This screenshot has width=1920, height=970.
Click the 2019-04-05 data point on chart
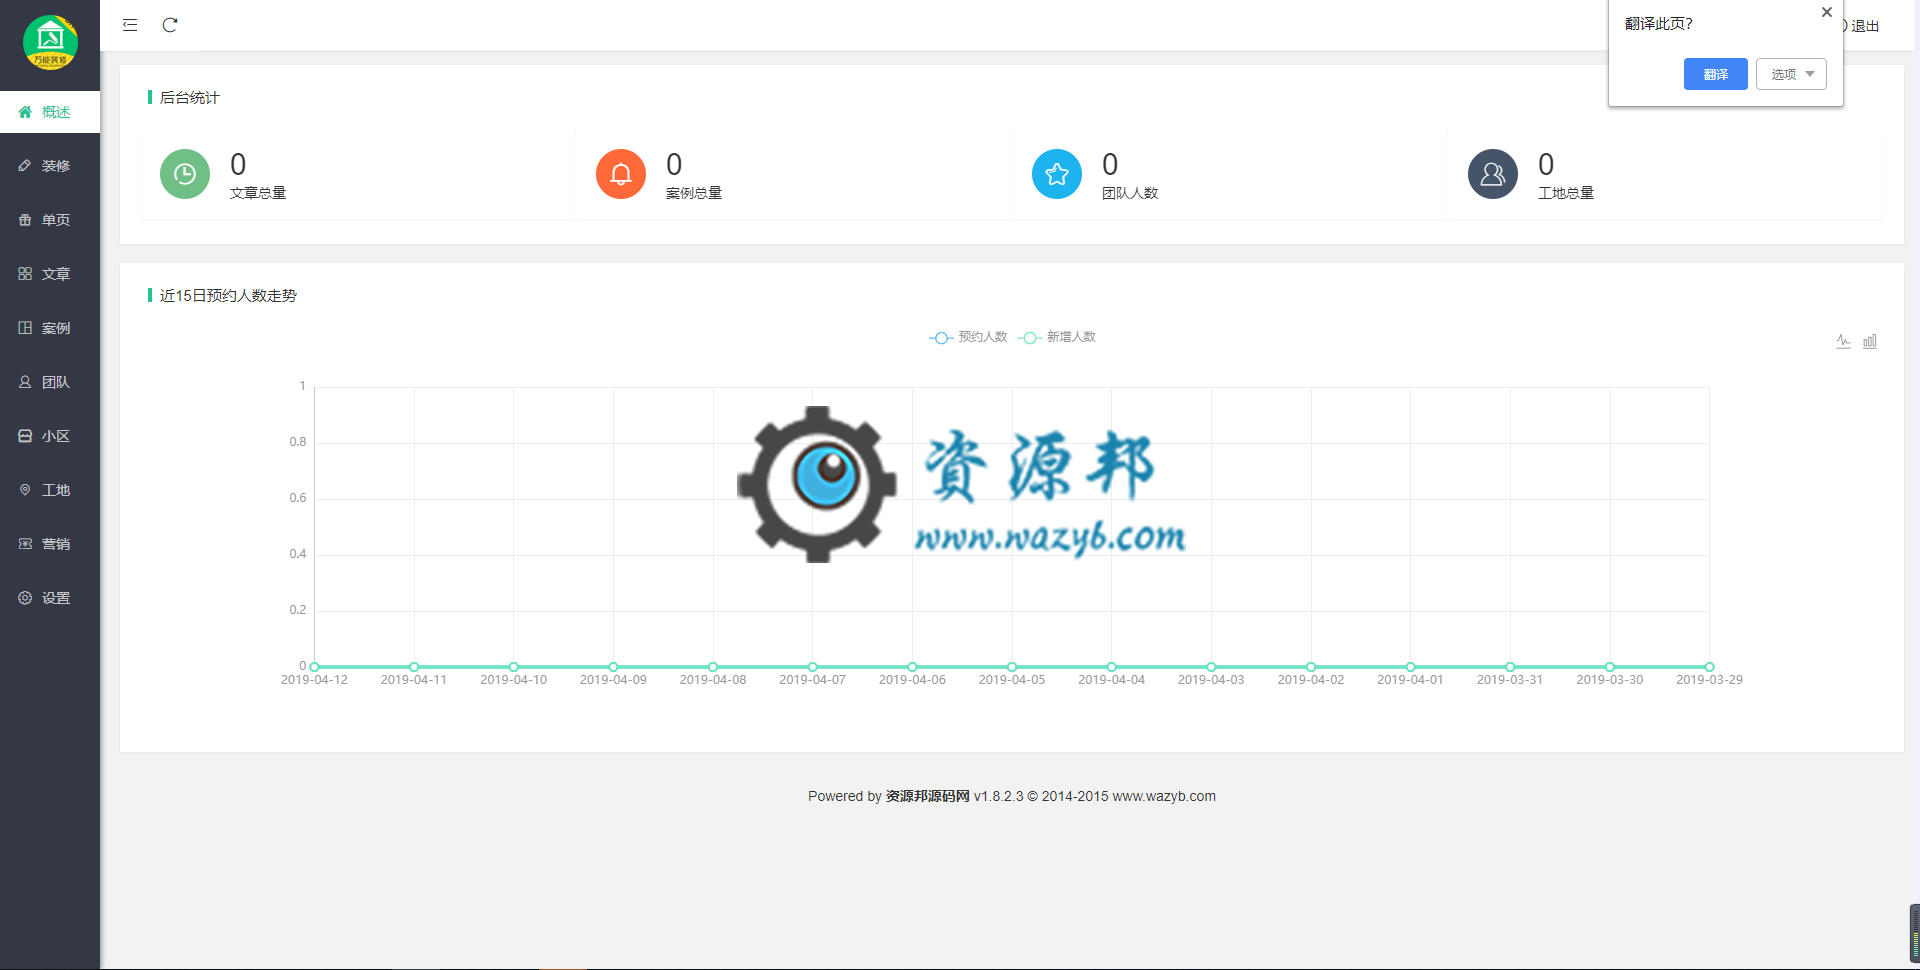(x=1012, y=666)
